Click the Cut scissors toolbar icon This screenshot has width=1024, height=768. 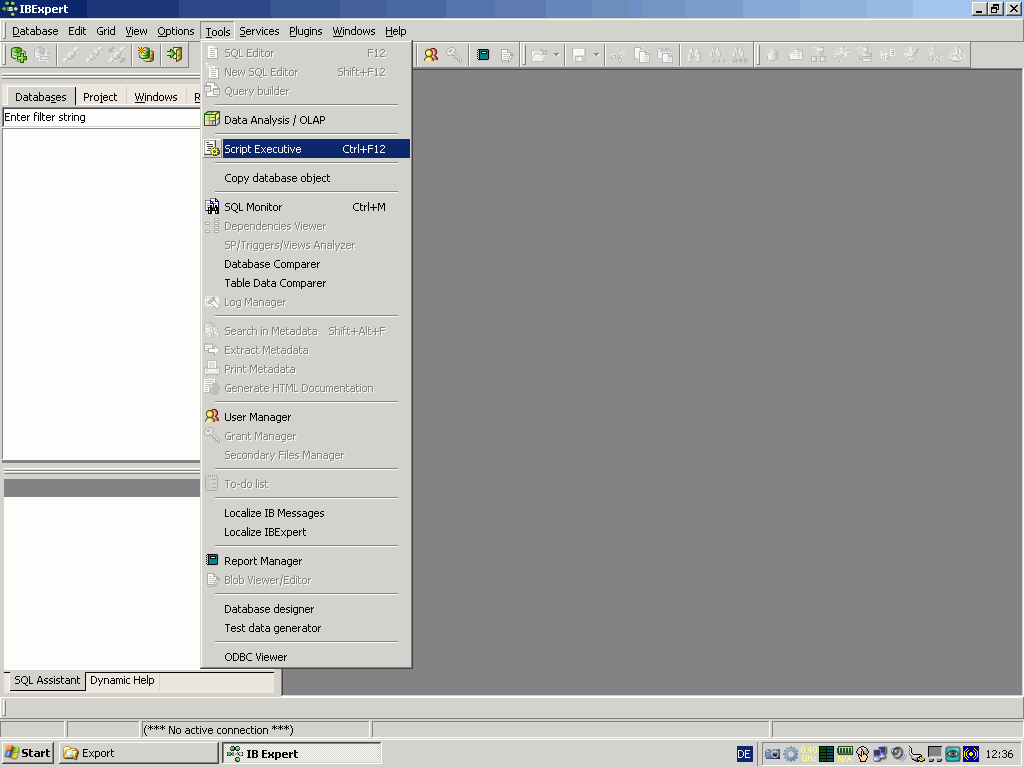618,55
